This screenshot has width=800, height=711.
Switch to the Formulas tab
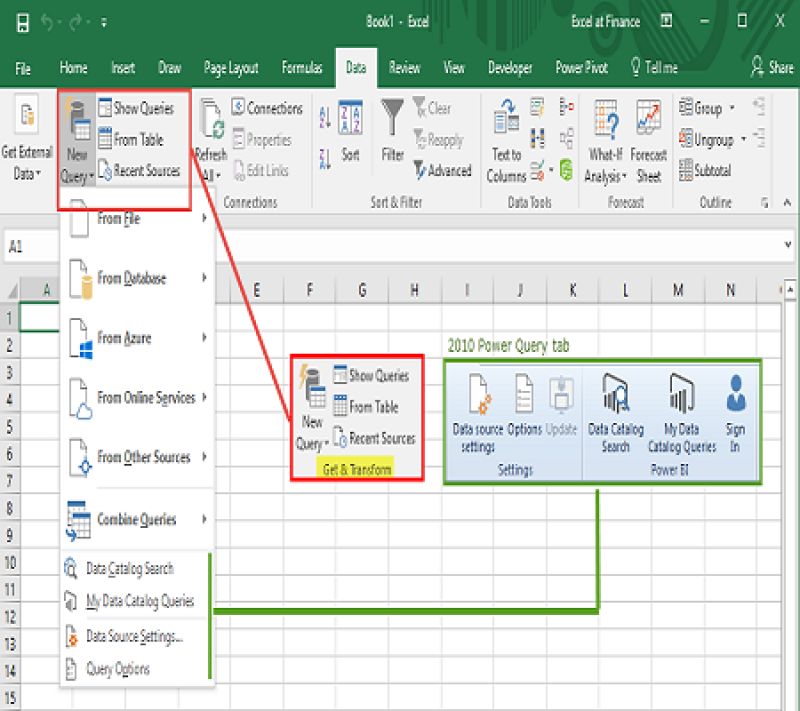(302, 68)
